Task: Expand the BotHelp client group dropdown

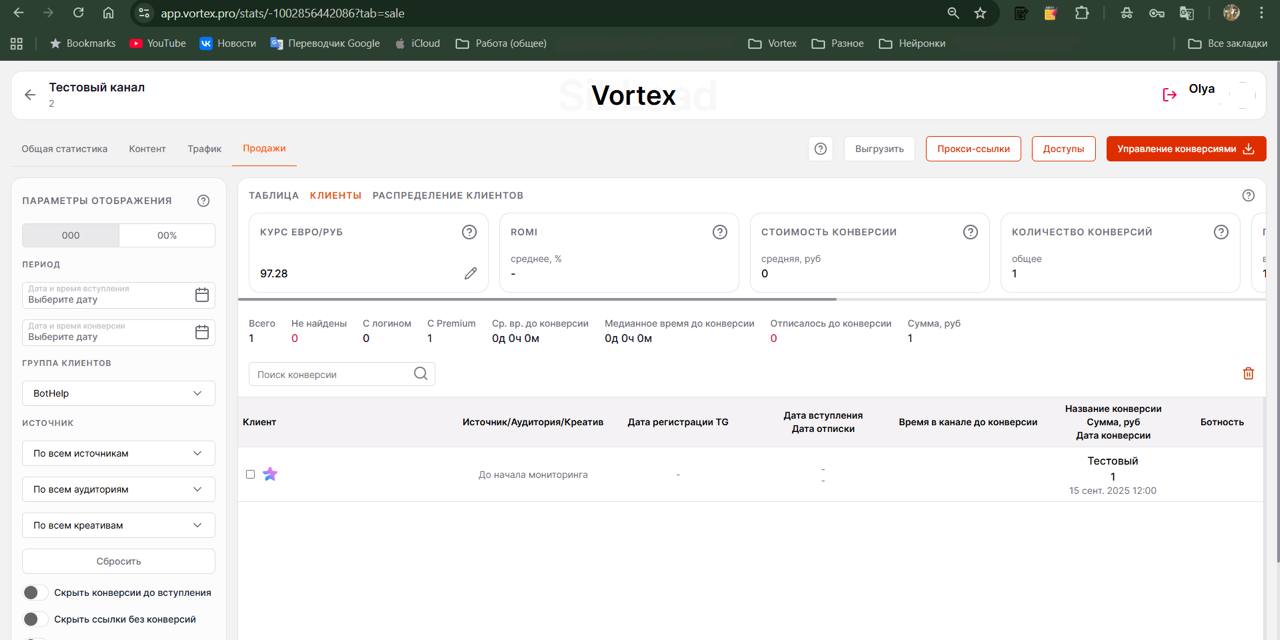Action: pos(118,394)
